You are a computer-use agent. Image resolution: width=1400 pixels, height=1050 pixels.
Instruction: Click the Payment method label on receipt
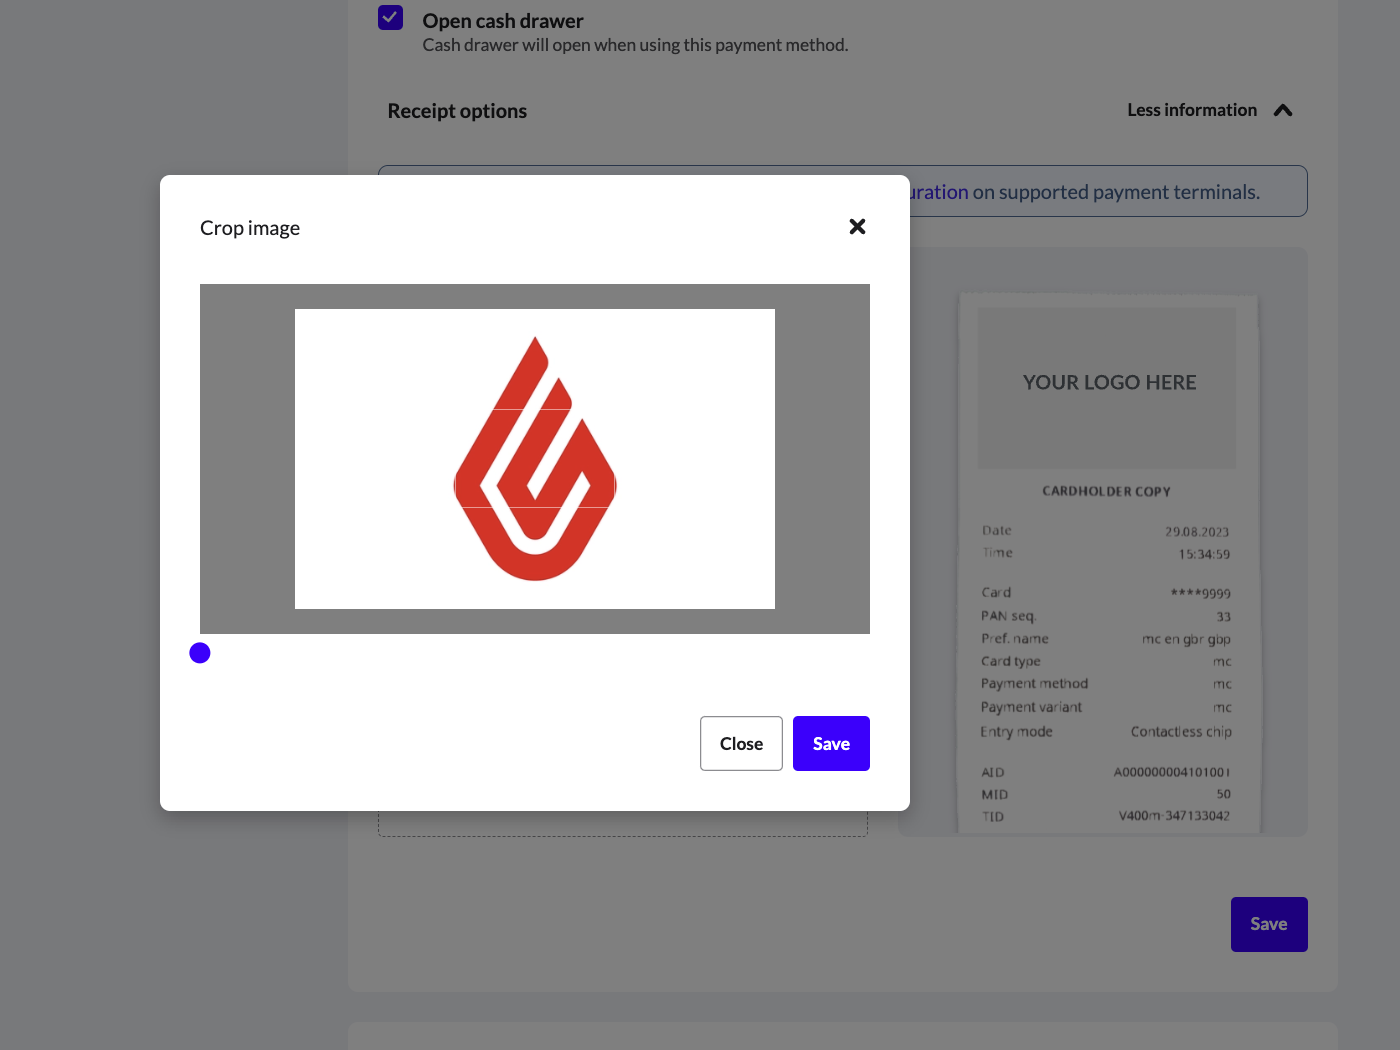1034,684
